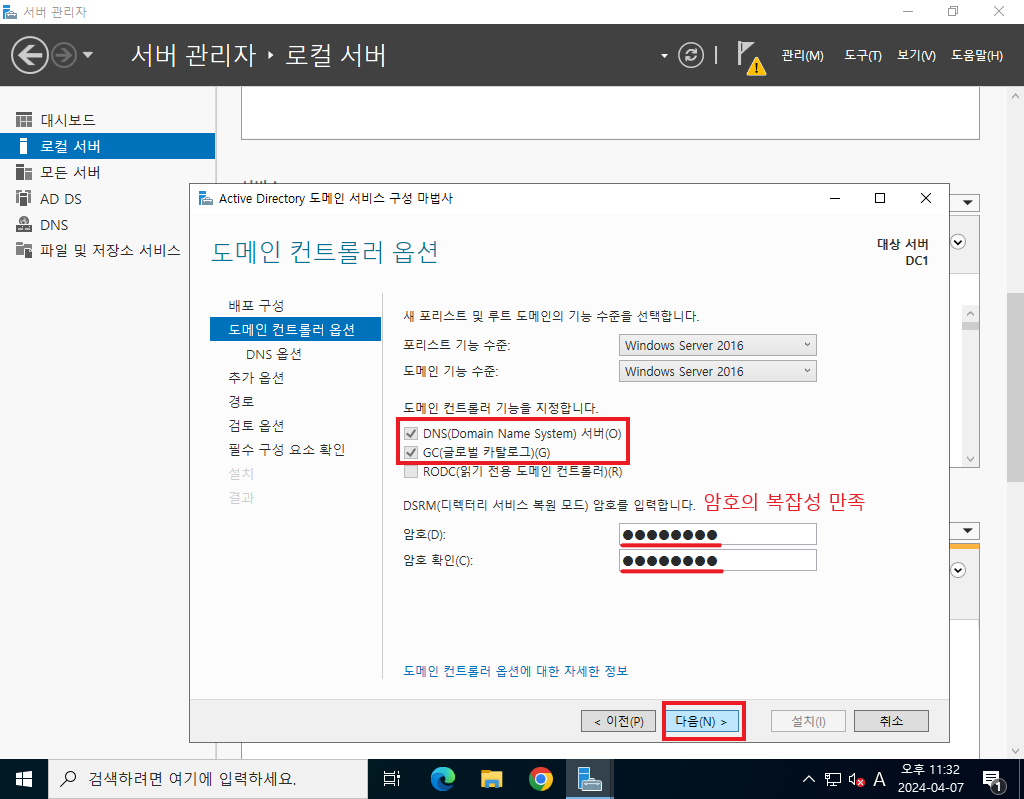Go to 검토 옵션 wizard step
The image size is (1024, 799).
[x=256, y=425]
